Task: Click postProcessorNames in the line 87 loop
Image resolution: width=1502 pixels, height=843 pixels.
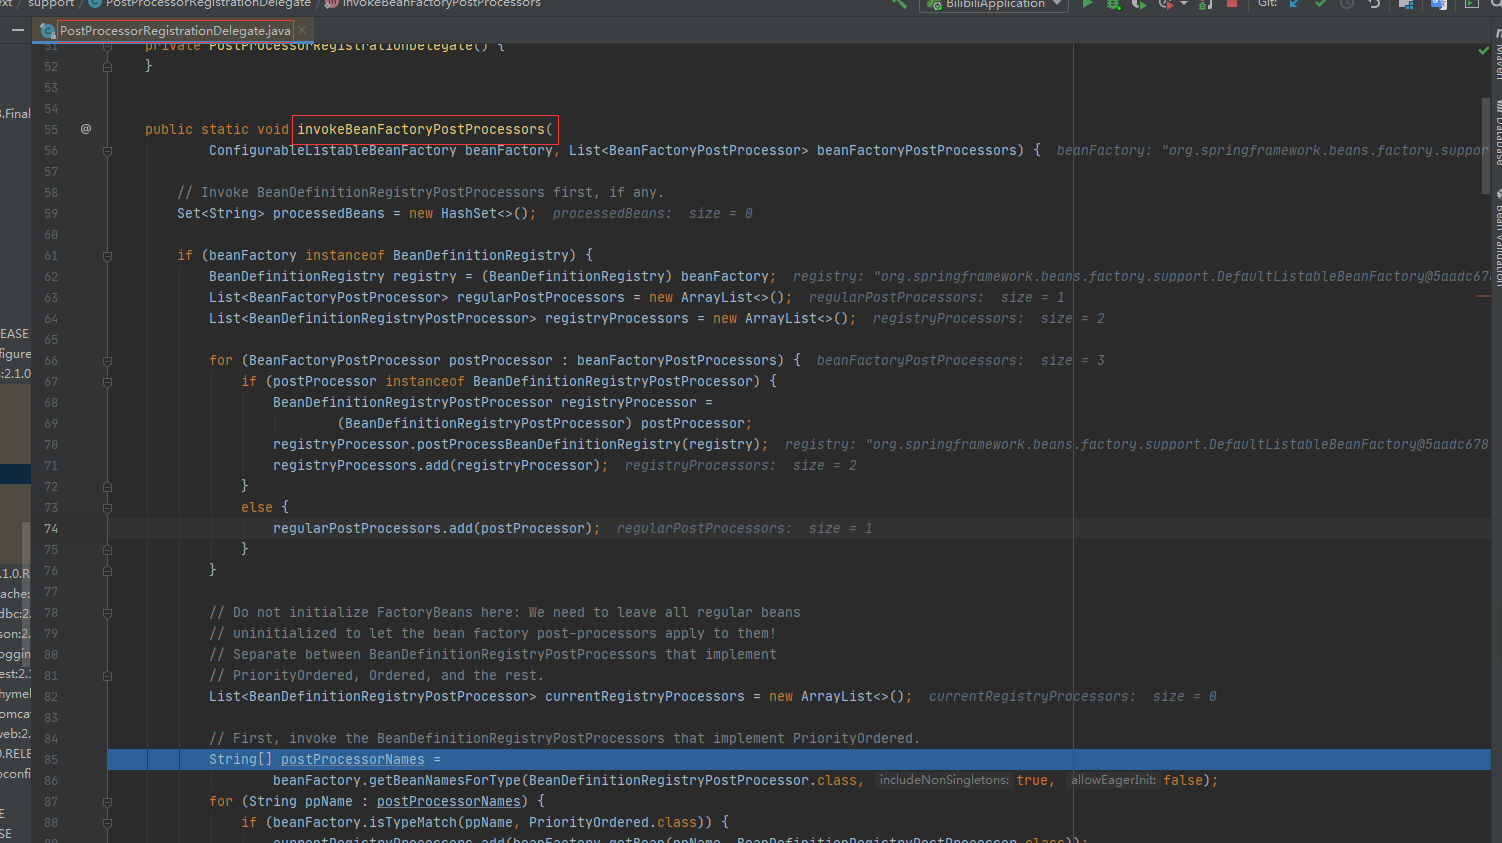Action: pyautogui.click(x=448, y=802)
